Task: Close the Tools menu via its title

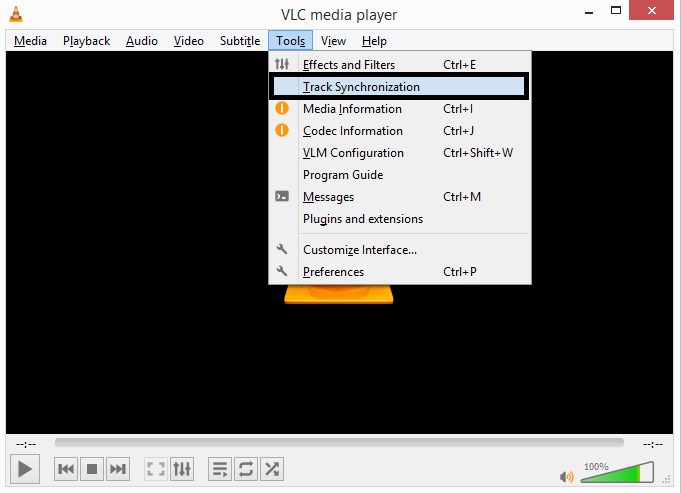Action: tap(291, 41)
